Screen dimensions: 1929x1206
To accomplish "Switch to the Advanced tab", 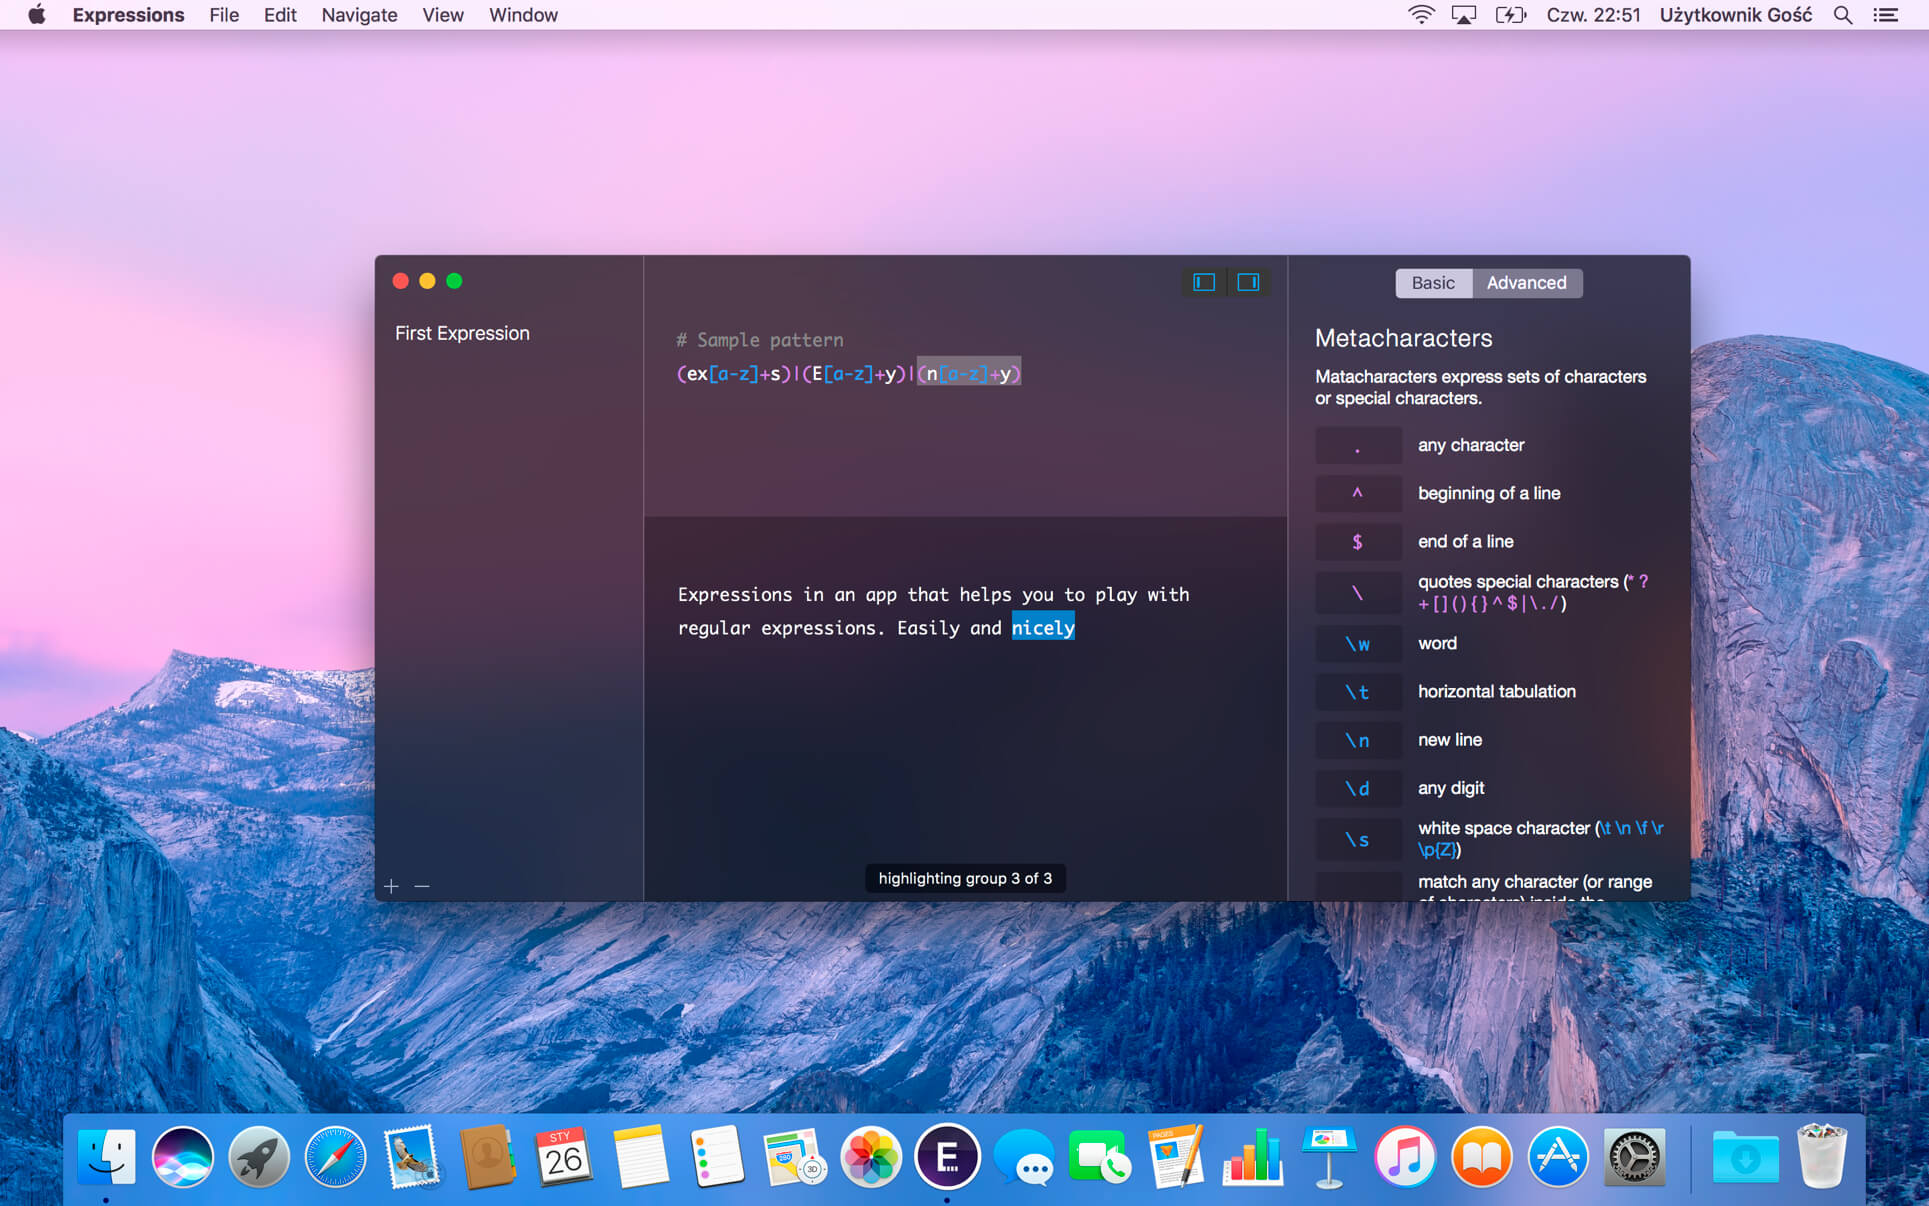I will 1526,283.
